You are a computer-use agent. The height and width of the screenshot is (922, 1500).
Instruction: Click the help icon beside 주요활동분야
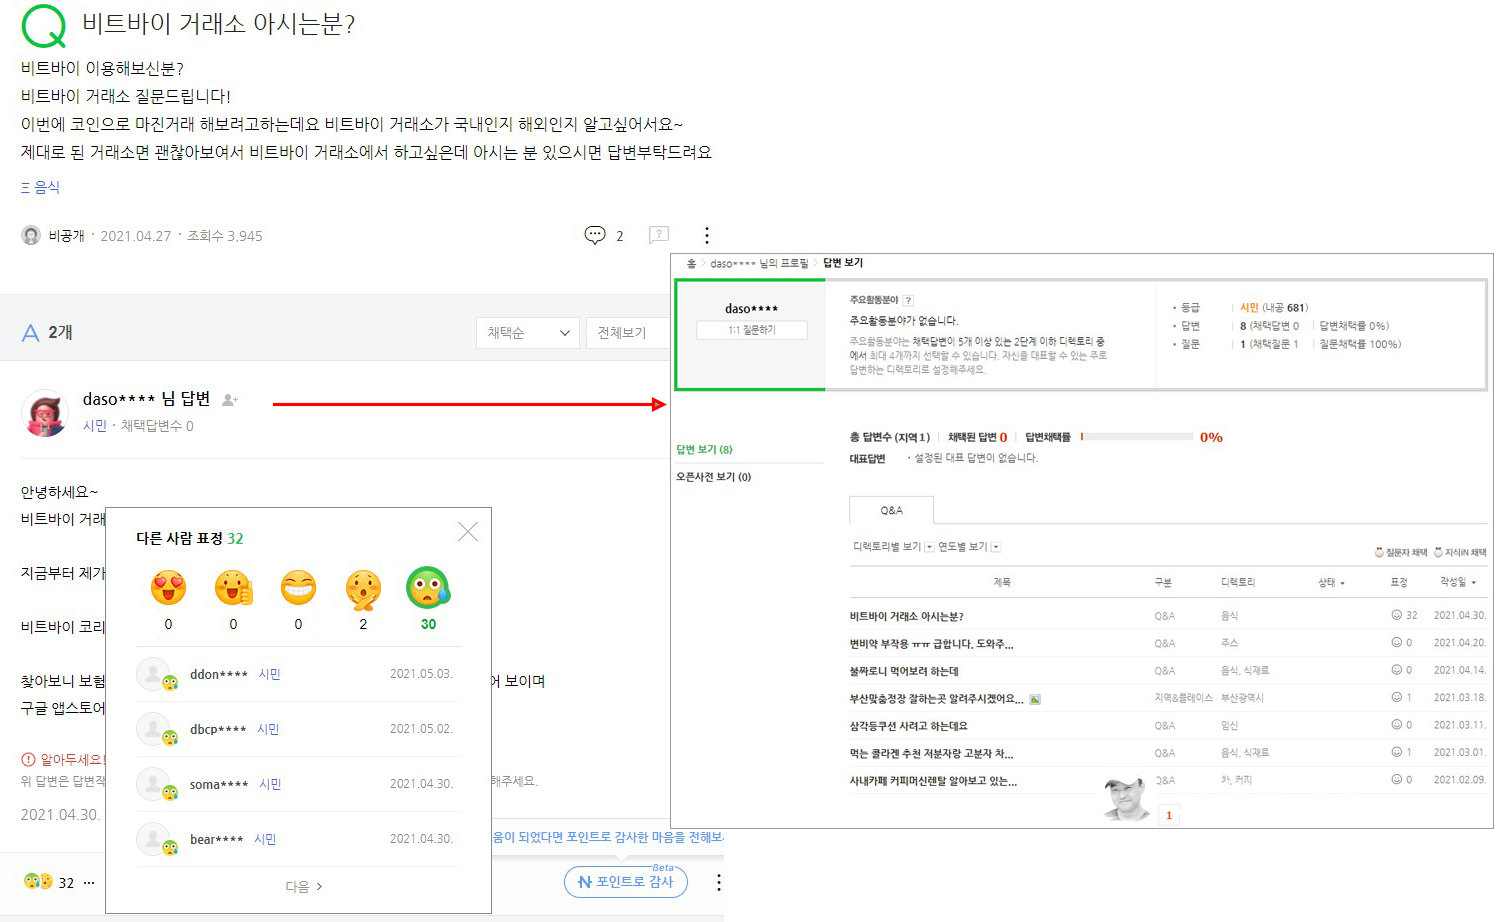pos(908,300)
